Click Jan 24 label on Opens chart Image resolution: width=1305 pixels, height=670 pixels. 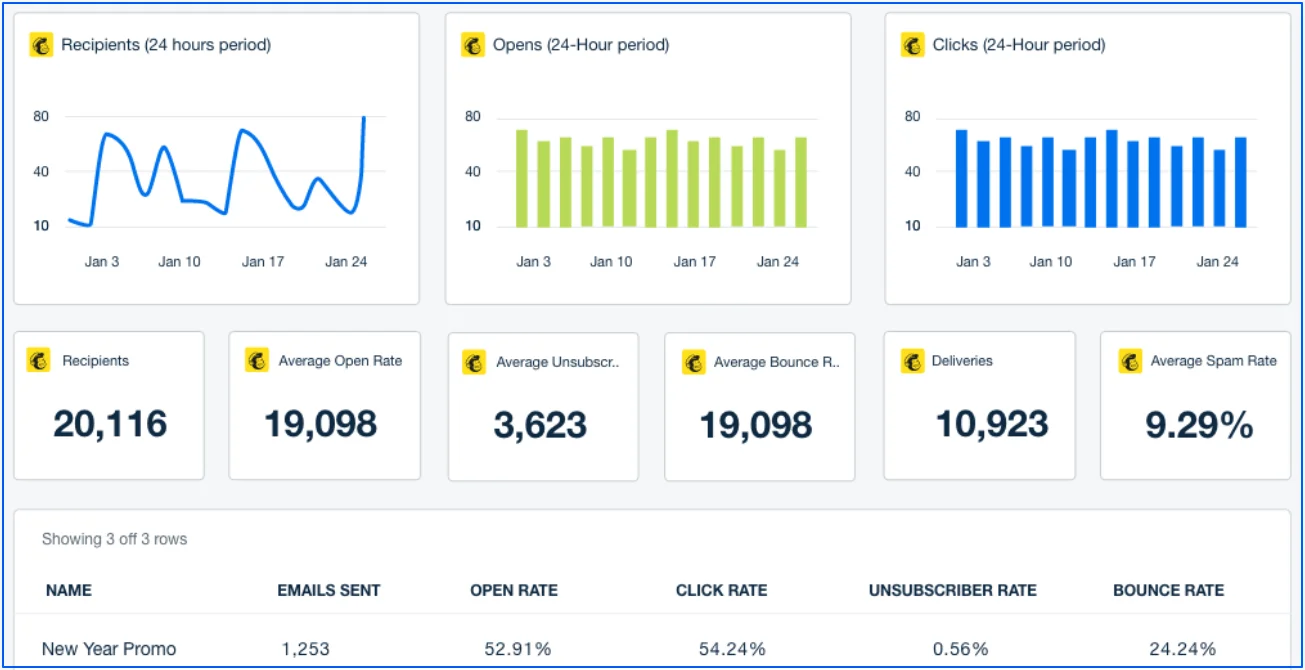[x=778, y=262]
